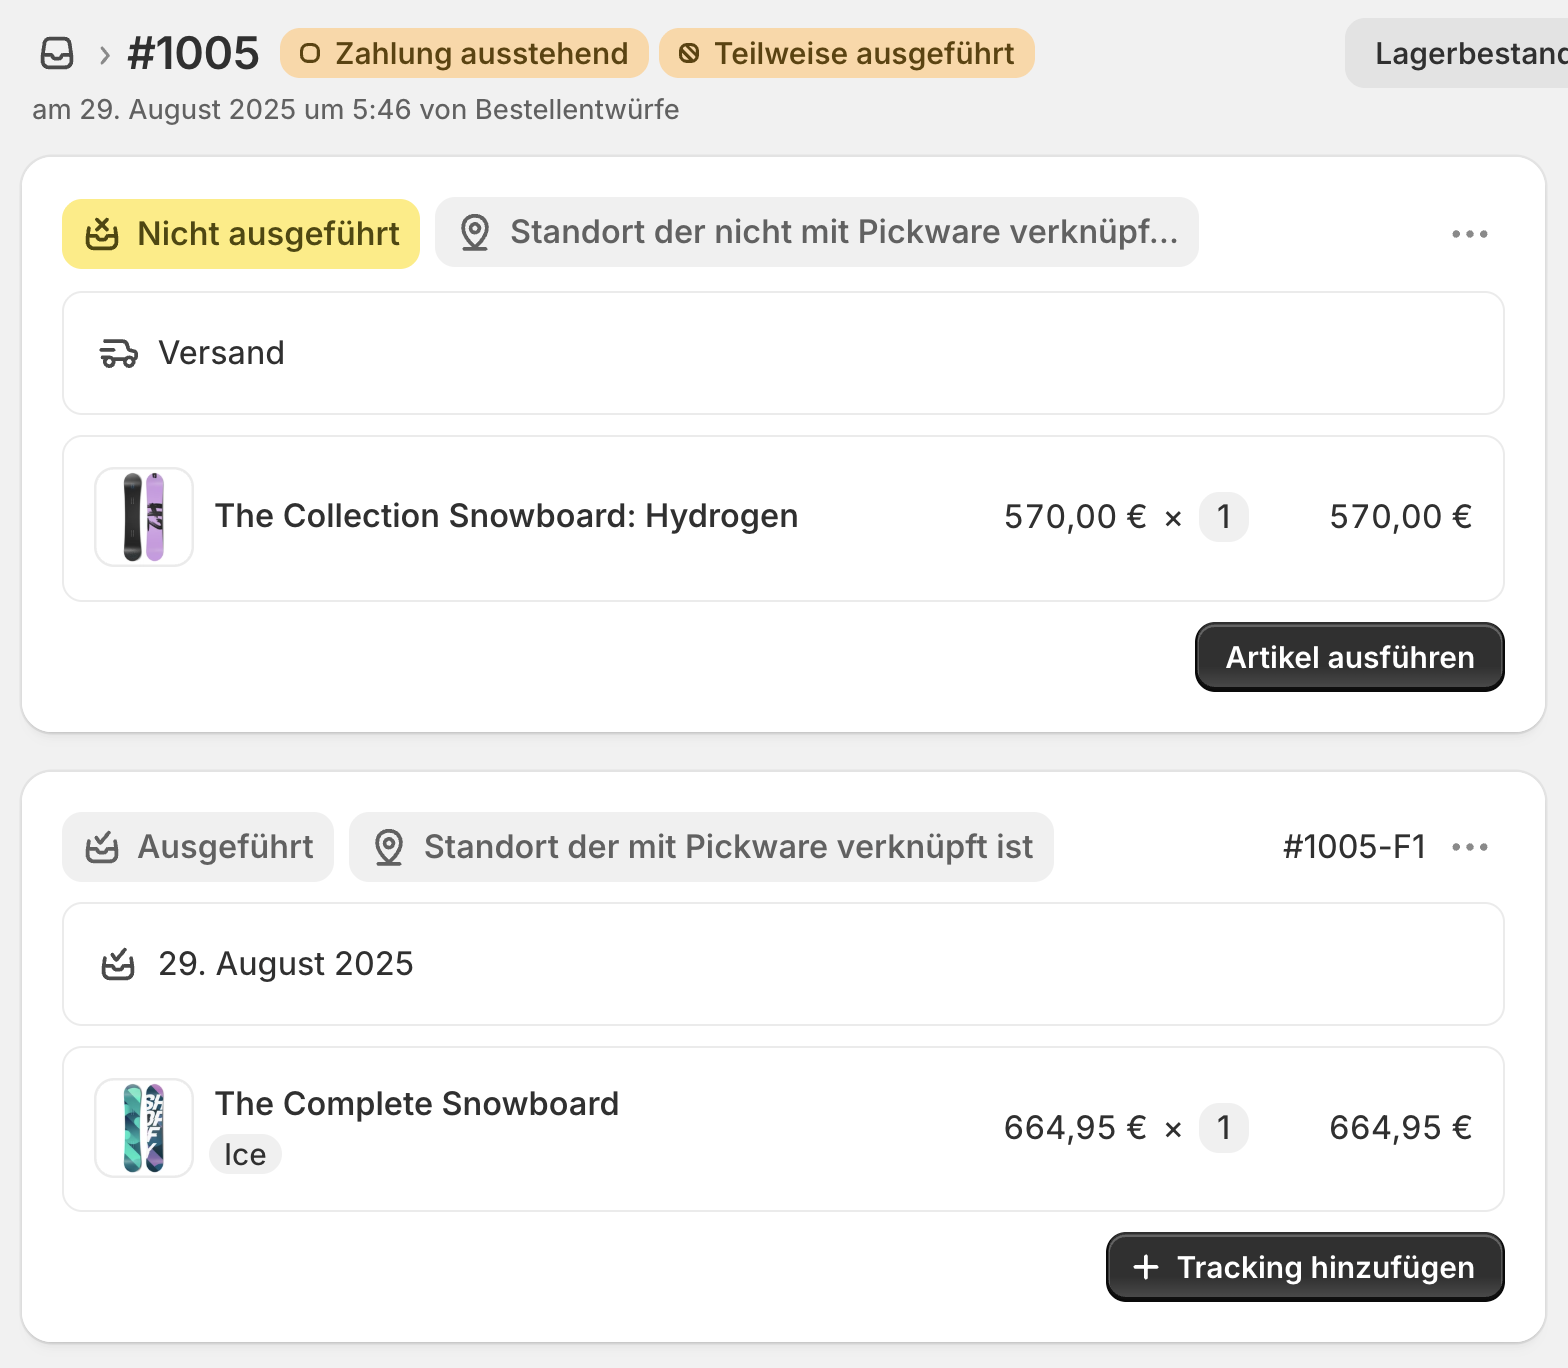This screenshot has height=1368, width=1568.
Task: Open the Lagerbestand button
Action: point(1460,53)
